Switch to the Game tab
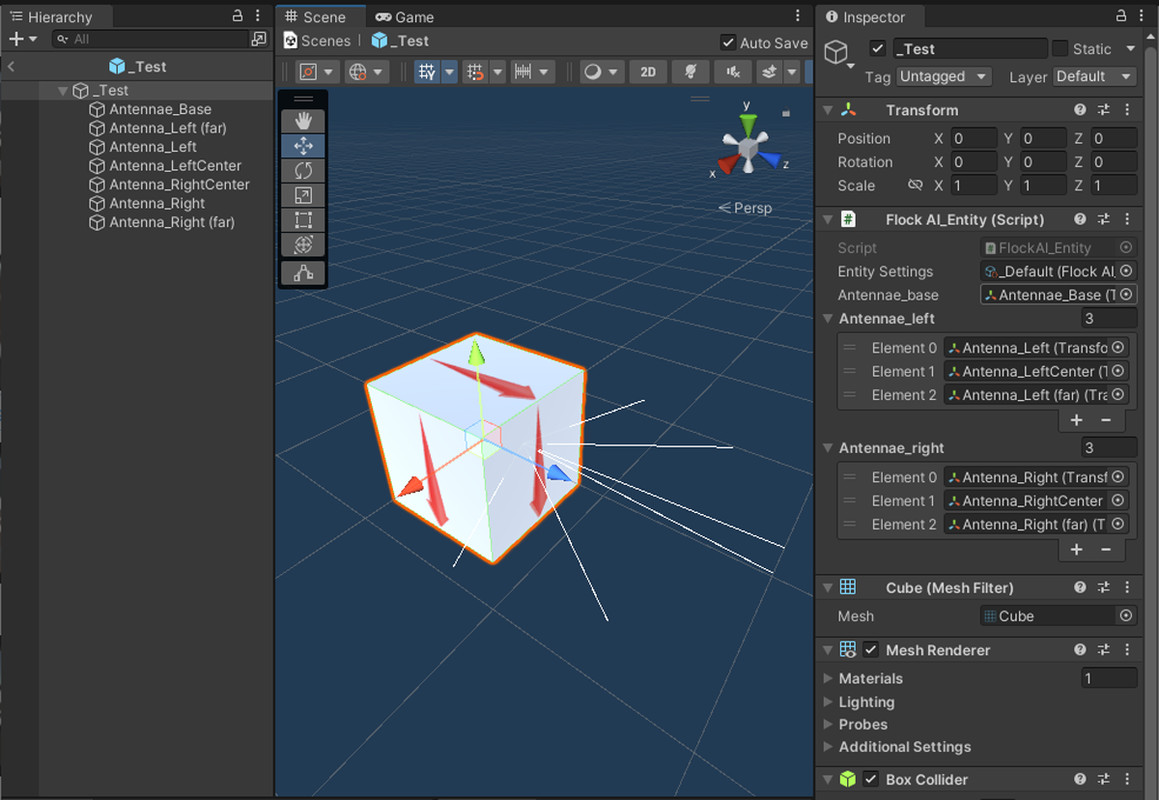The width and height of the screenshot is (1159, 800). point(404,16)
